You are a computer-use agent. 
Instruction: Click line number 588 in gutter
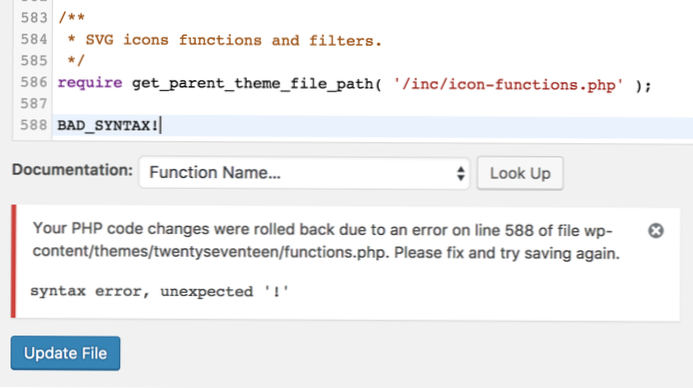pyautogui.click(x=34, y=125)
